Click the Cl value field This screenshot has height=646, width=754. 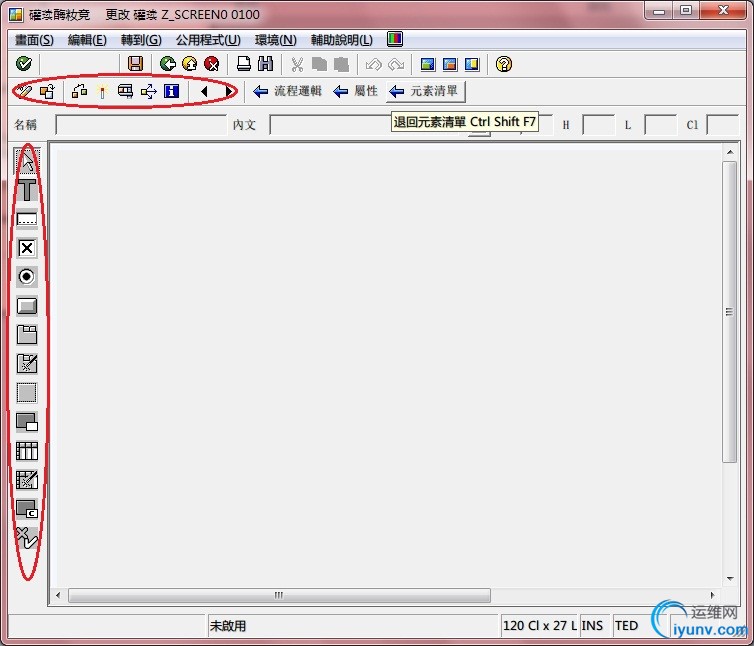[x=722, y=125]
